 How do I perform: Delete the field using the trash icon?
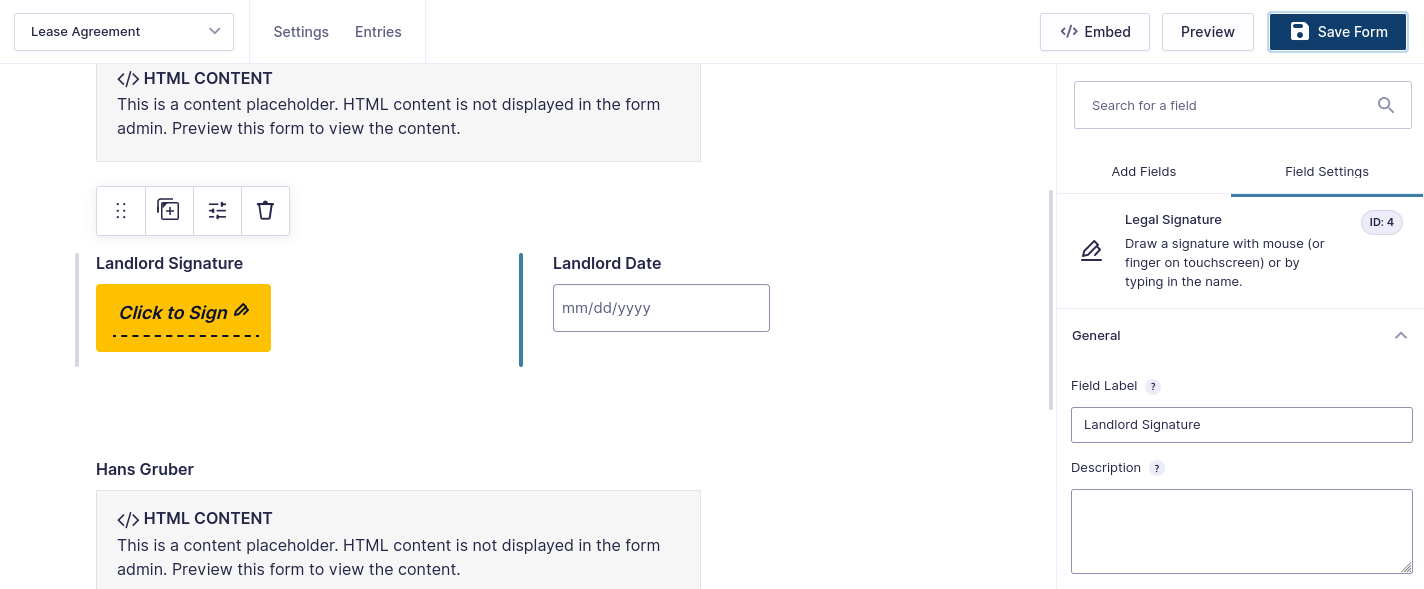[x=264, y=210]
